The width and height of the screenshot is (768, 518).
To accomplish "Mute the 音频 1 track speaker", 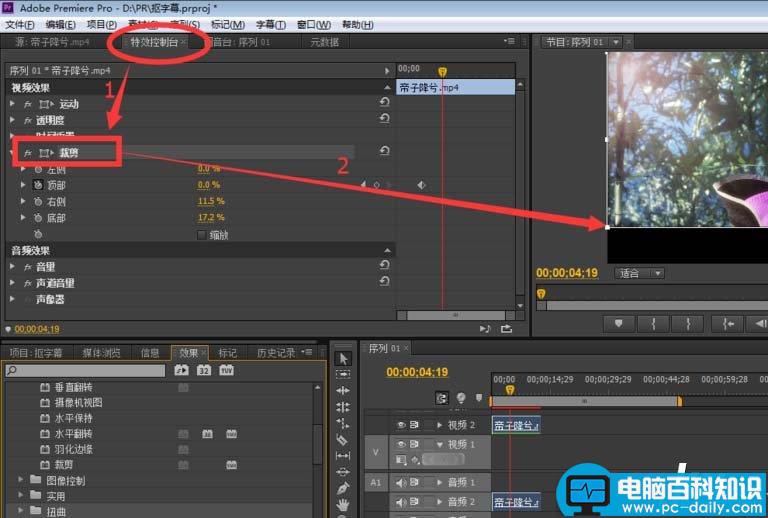I will [401, 483].
